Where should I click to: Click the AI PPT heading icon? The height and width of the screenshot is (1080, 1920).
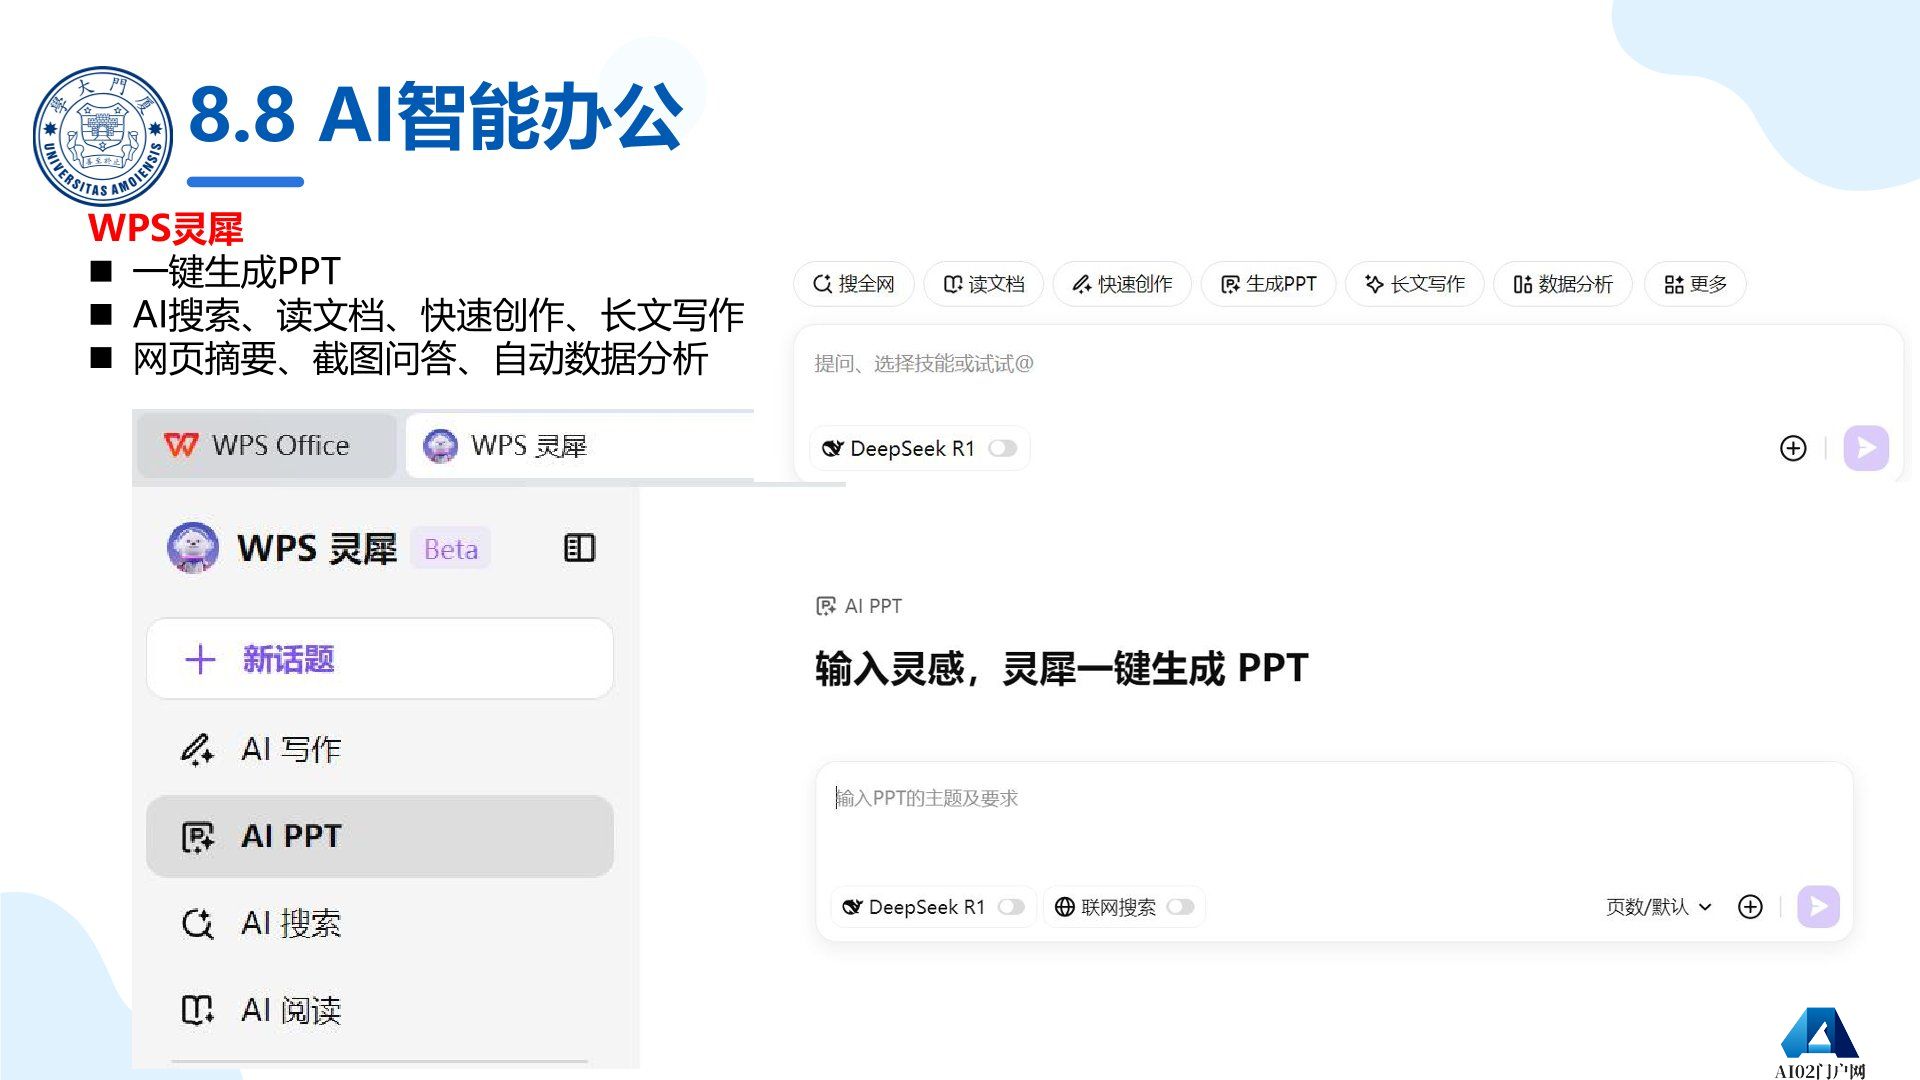click(826, 606)
